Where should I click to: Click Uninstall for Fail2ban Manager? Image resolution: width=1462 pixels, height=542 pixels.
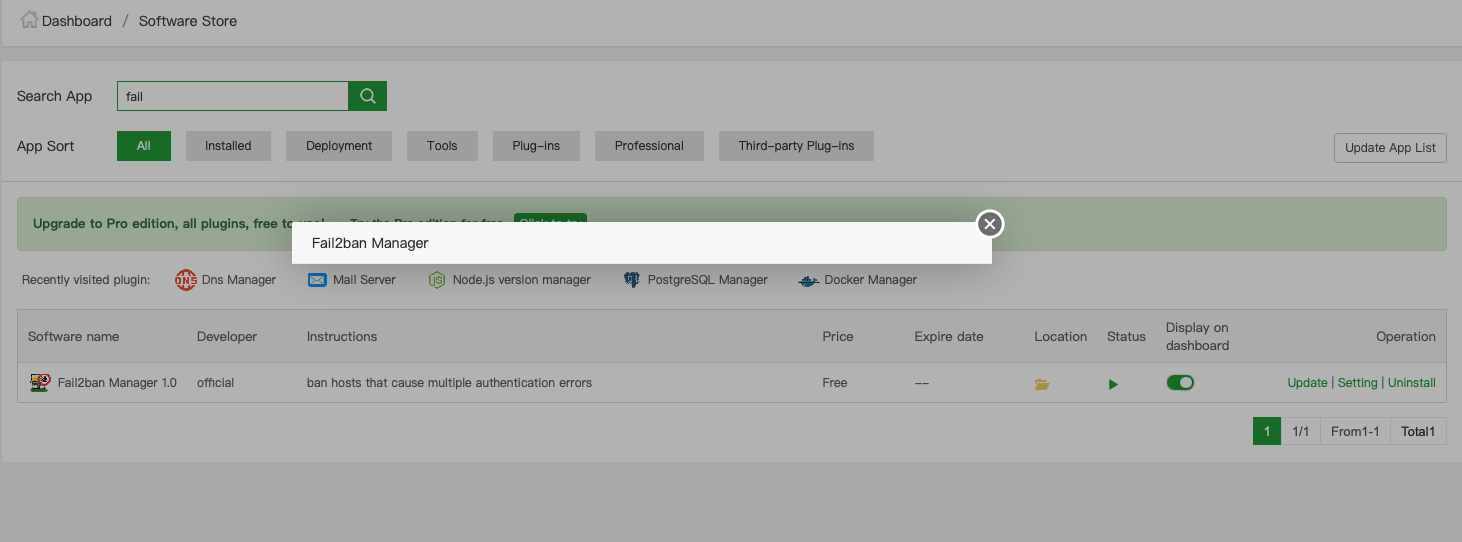[x=1412, y=383]
